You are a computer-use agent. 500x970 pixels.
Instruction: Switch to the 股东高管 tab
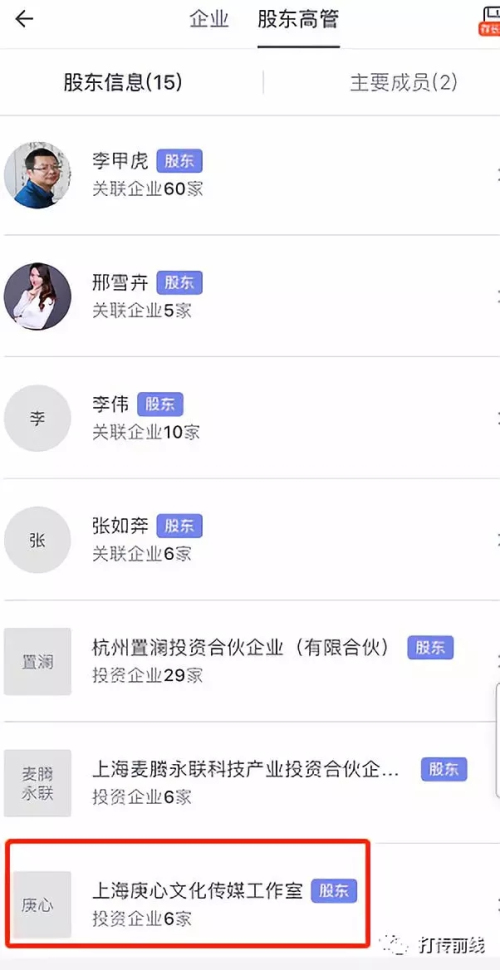[298, 20]
